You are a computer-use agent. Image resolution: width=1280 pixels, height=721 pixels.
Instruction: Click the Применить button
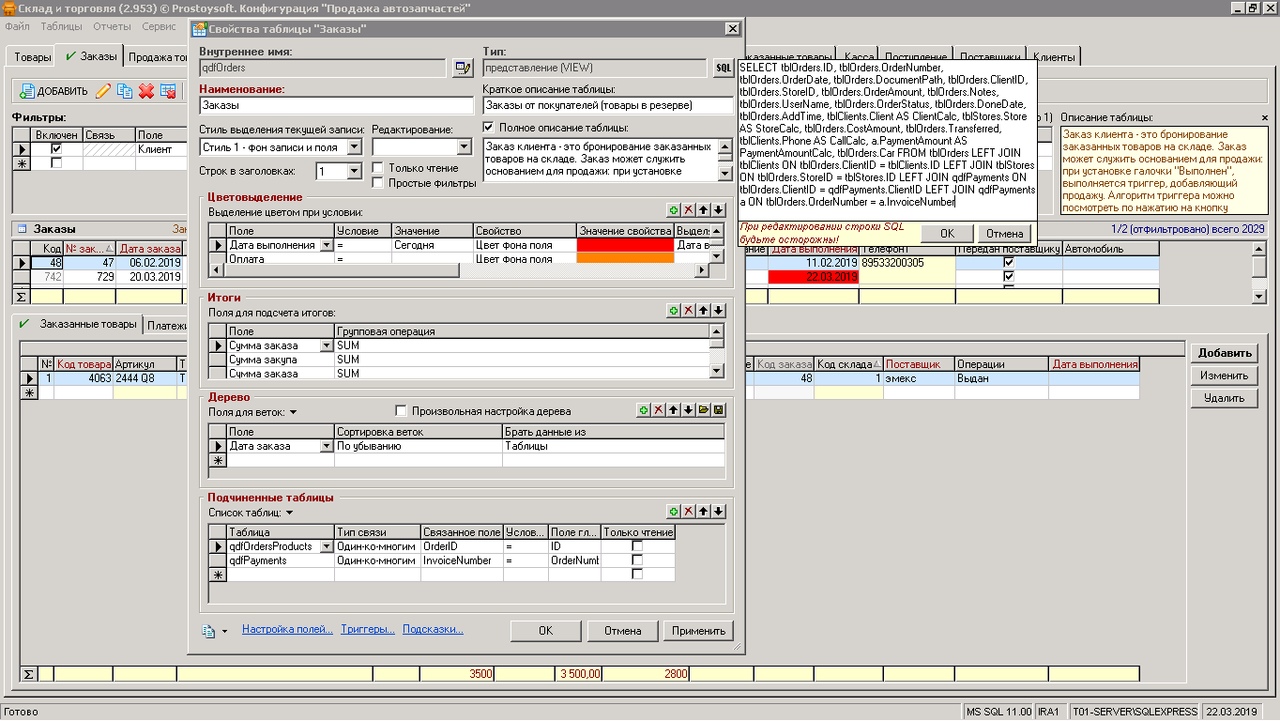coord(698,631)
